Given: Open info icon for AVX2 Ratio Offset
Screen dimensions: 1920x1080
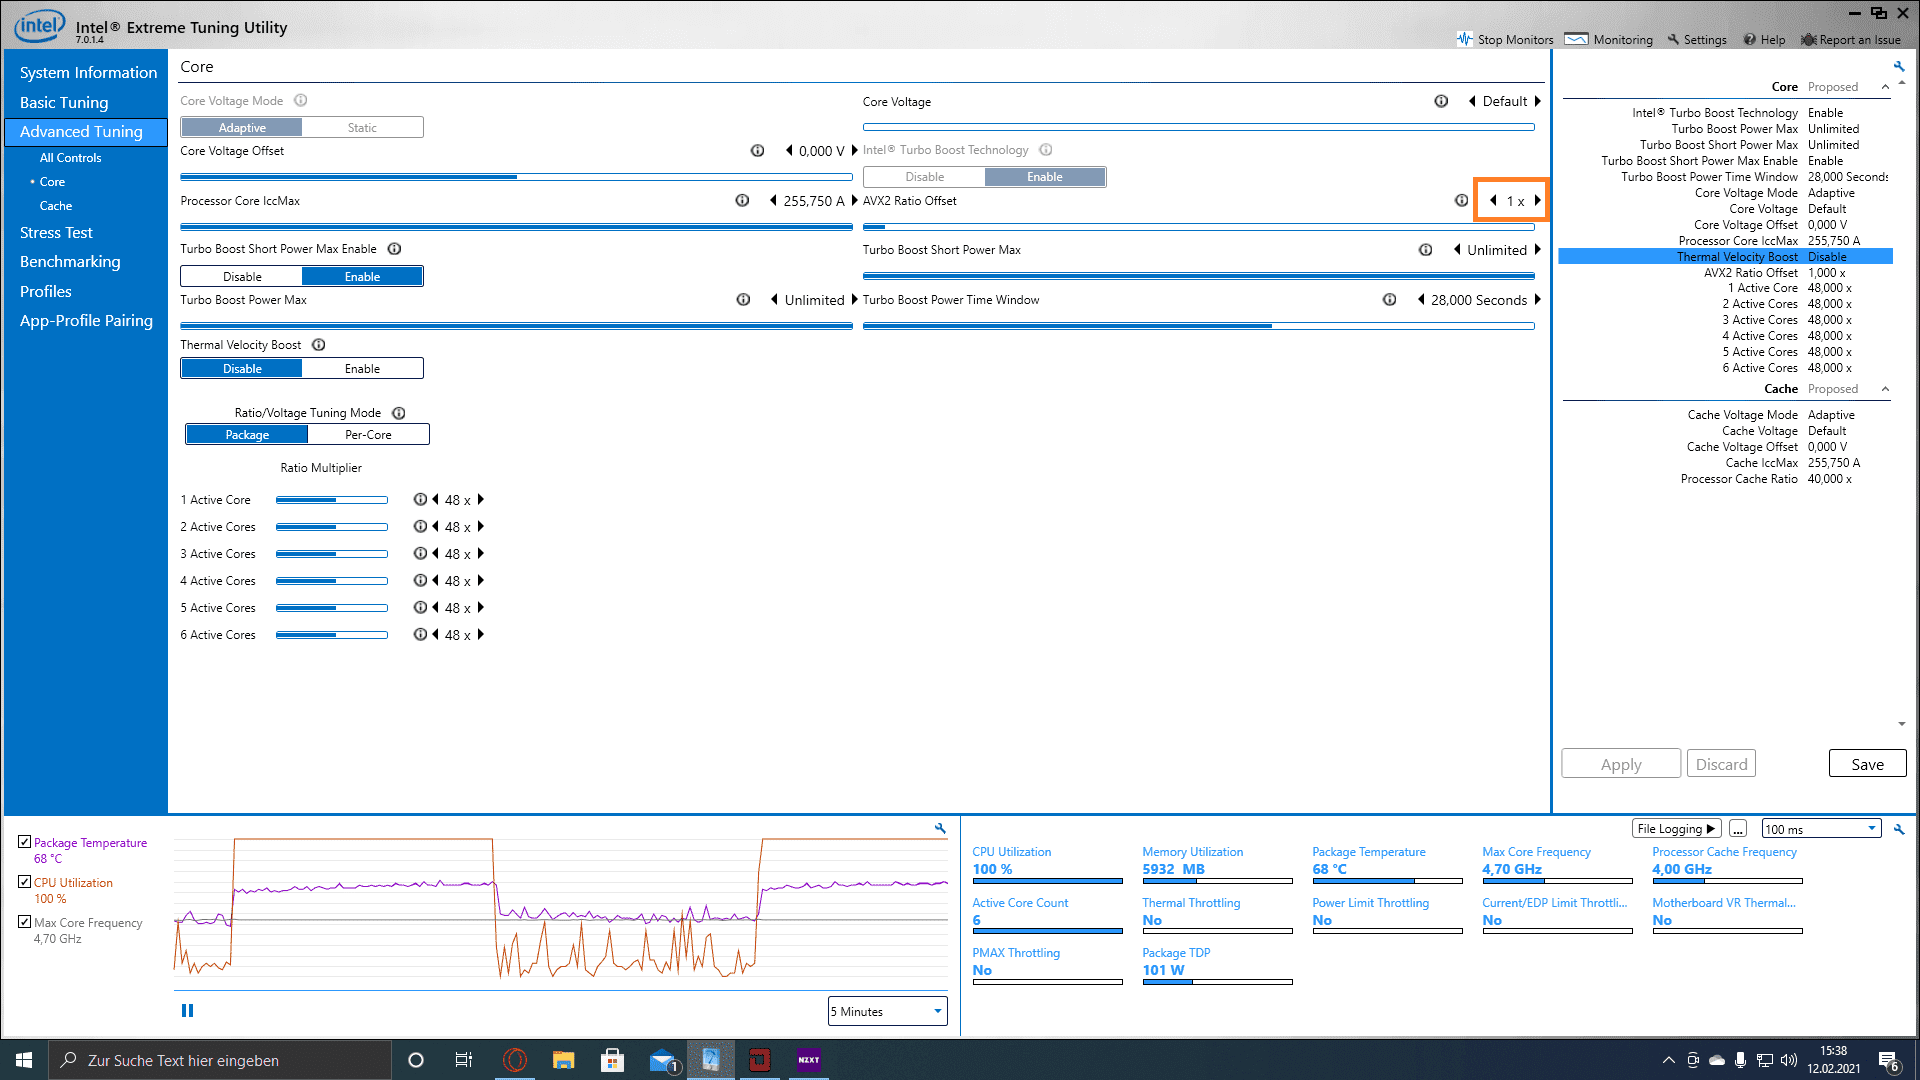Looking at the screenshot, I should [x=1462, y=201].
